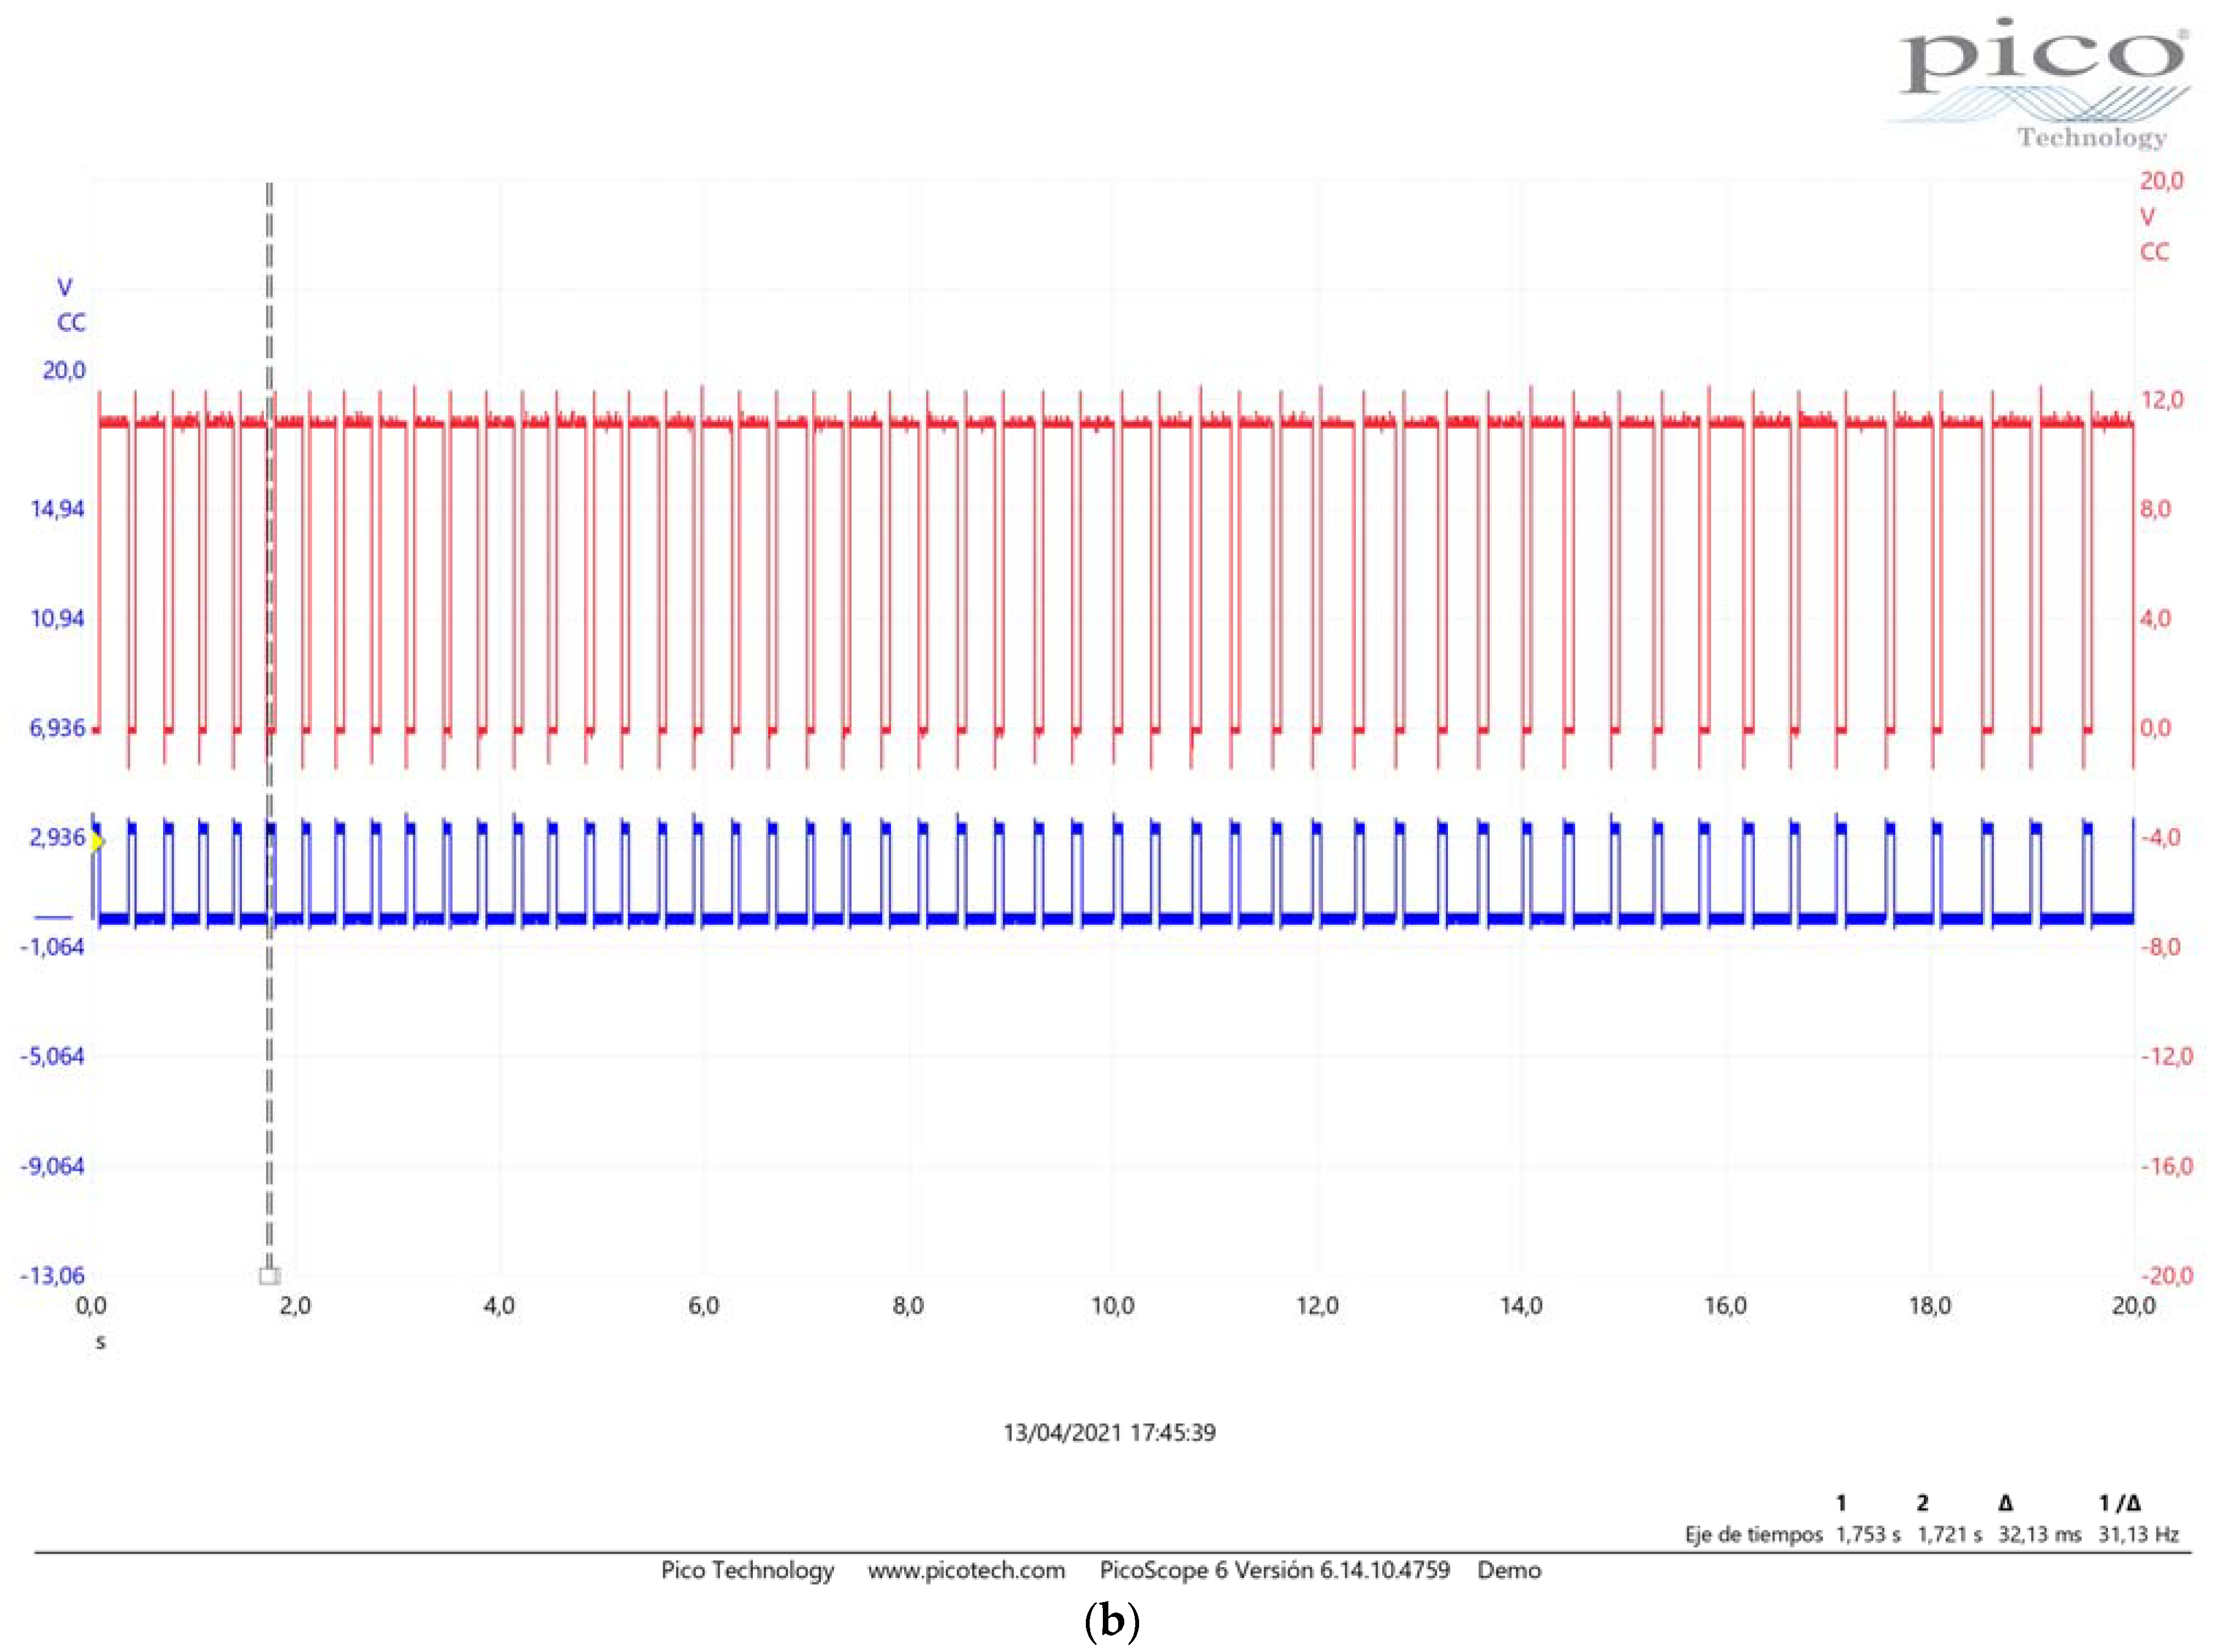The width and height of the screenshot is (2220, 1652).
Task: Select the 32,13 ms delta readout
Action: coord(2039,1534)
